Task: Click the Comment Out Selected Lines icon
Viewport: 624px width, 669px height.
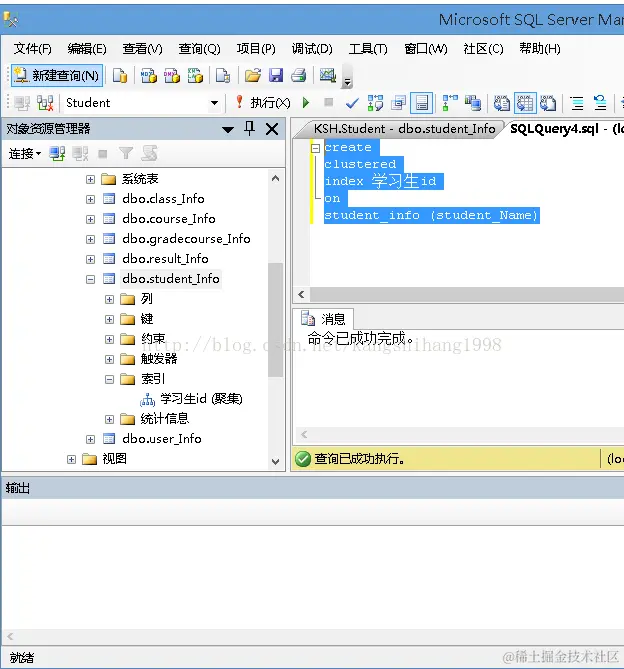Action: [x=577, y=103]
